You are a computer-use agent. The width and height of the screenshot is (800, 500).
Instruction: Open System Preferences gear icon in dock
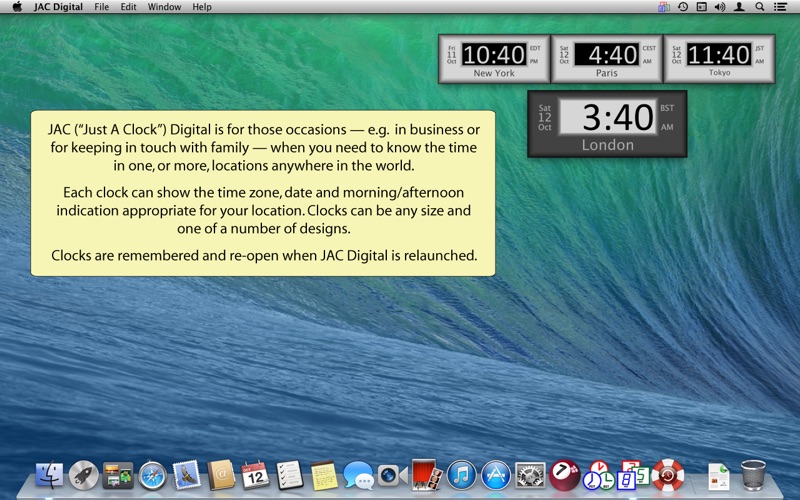point(530,476)
